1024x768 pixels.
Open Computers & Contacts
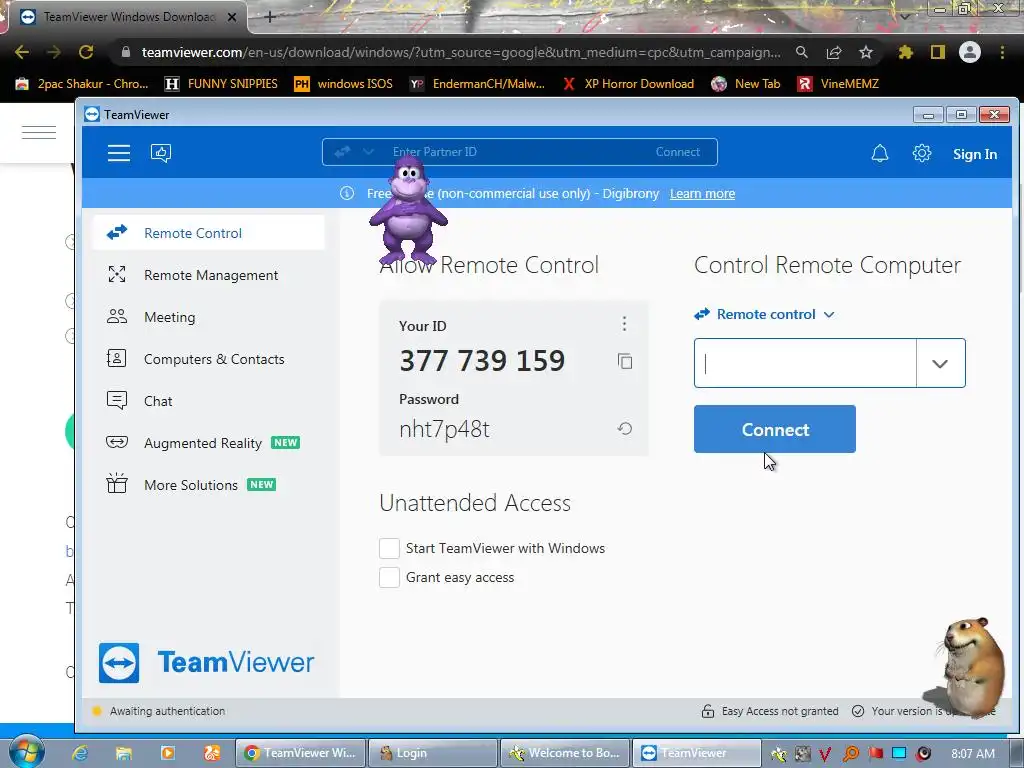coord(209,359)
